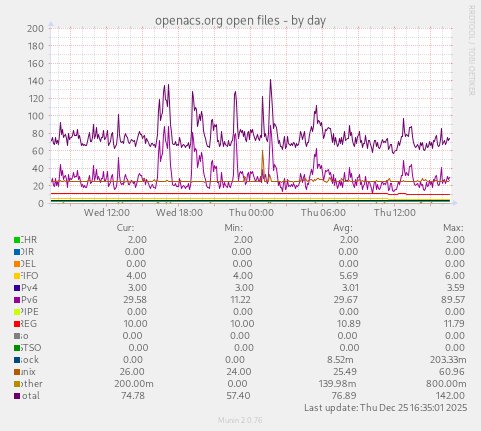Click the 'Wed 18:00' x-axis label

pos(179,212)
